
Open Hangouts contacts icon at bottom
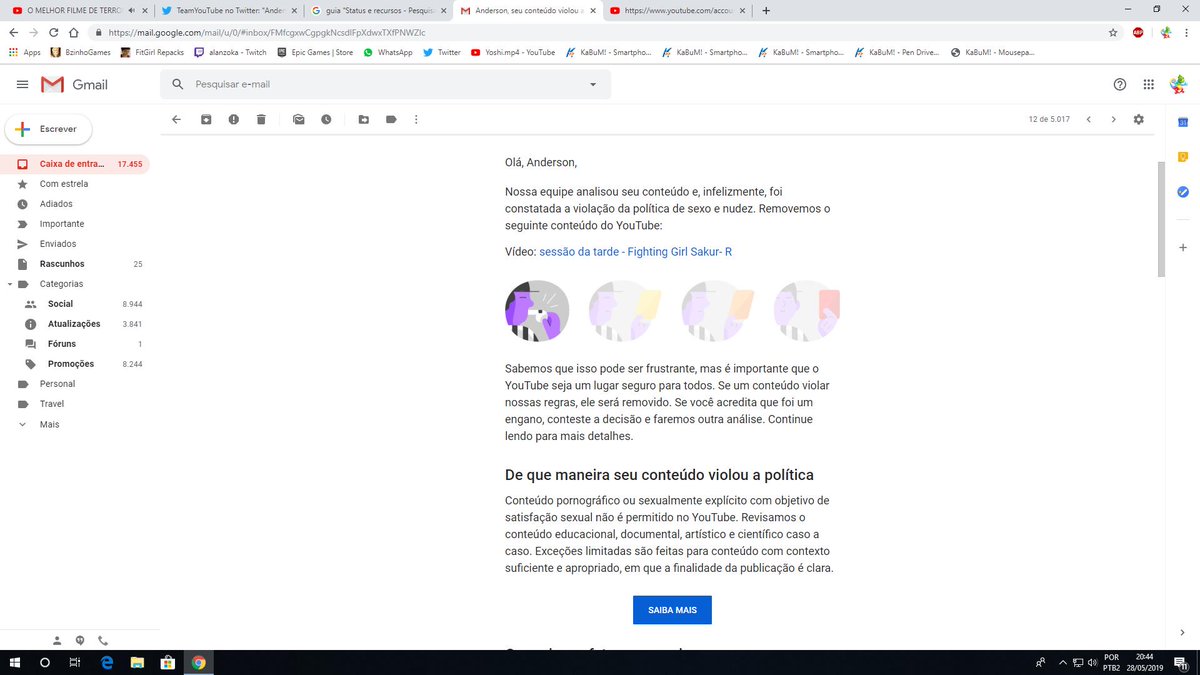57,640
